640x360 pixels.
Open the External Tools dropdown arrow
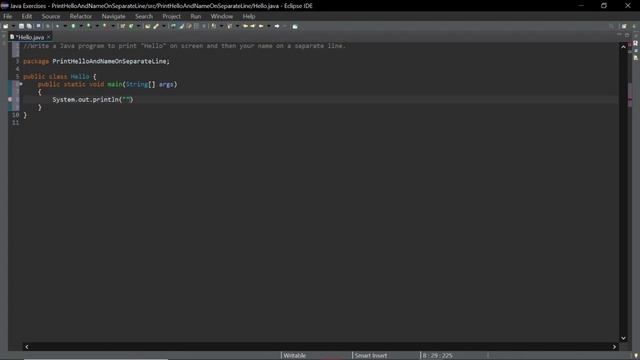pos(113,26)
